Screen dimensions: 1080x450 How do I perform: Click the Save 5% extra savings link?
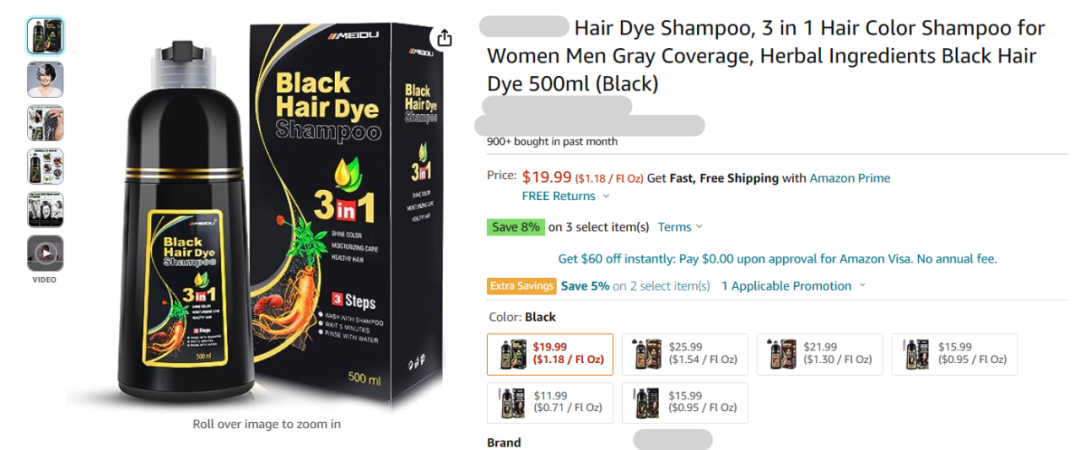click(x=585, y=286)
